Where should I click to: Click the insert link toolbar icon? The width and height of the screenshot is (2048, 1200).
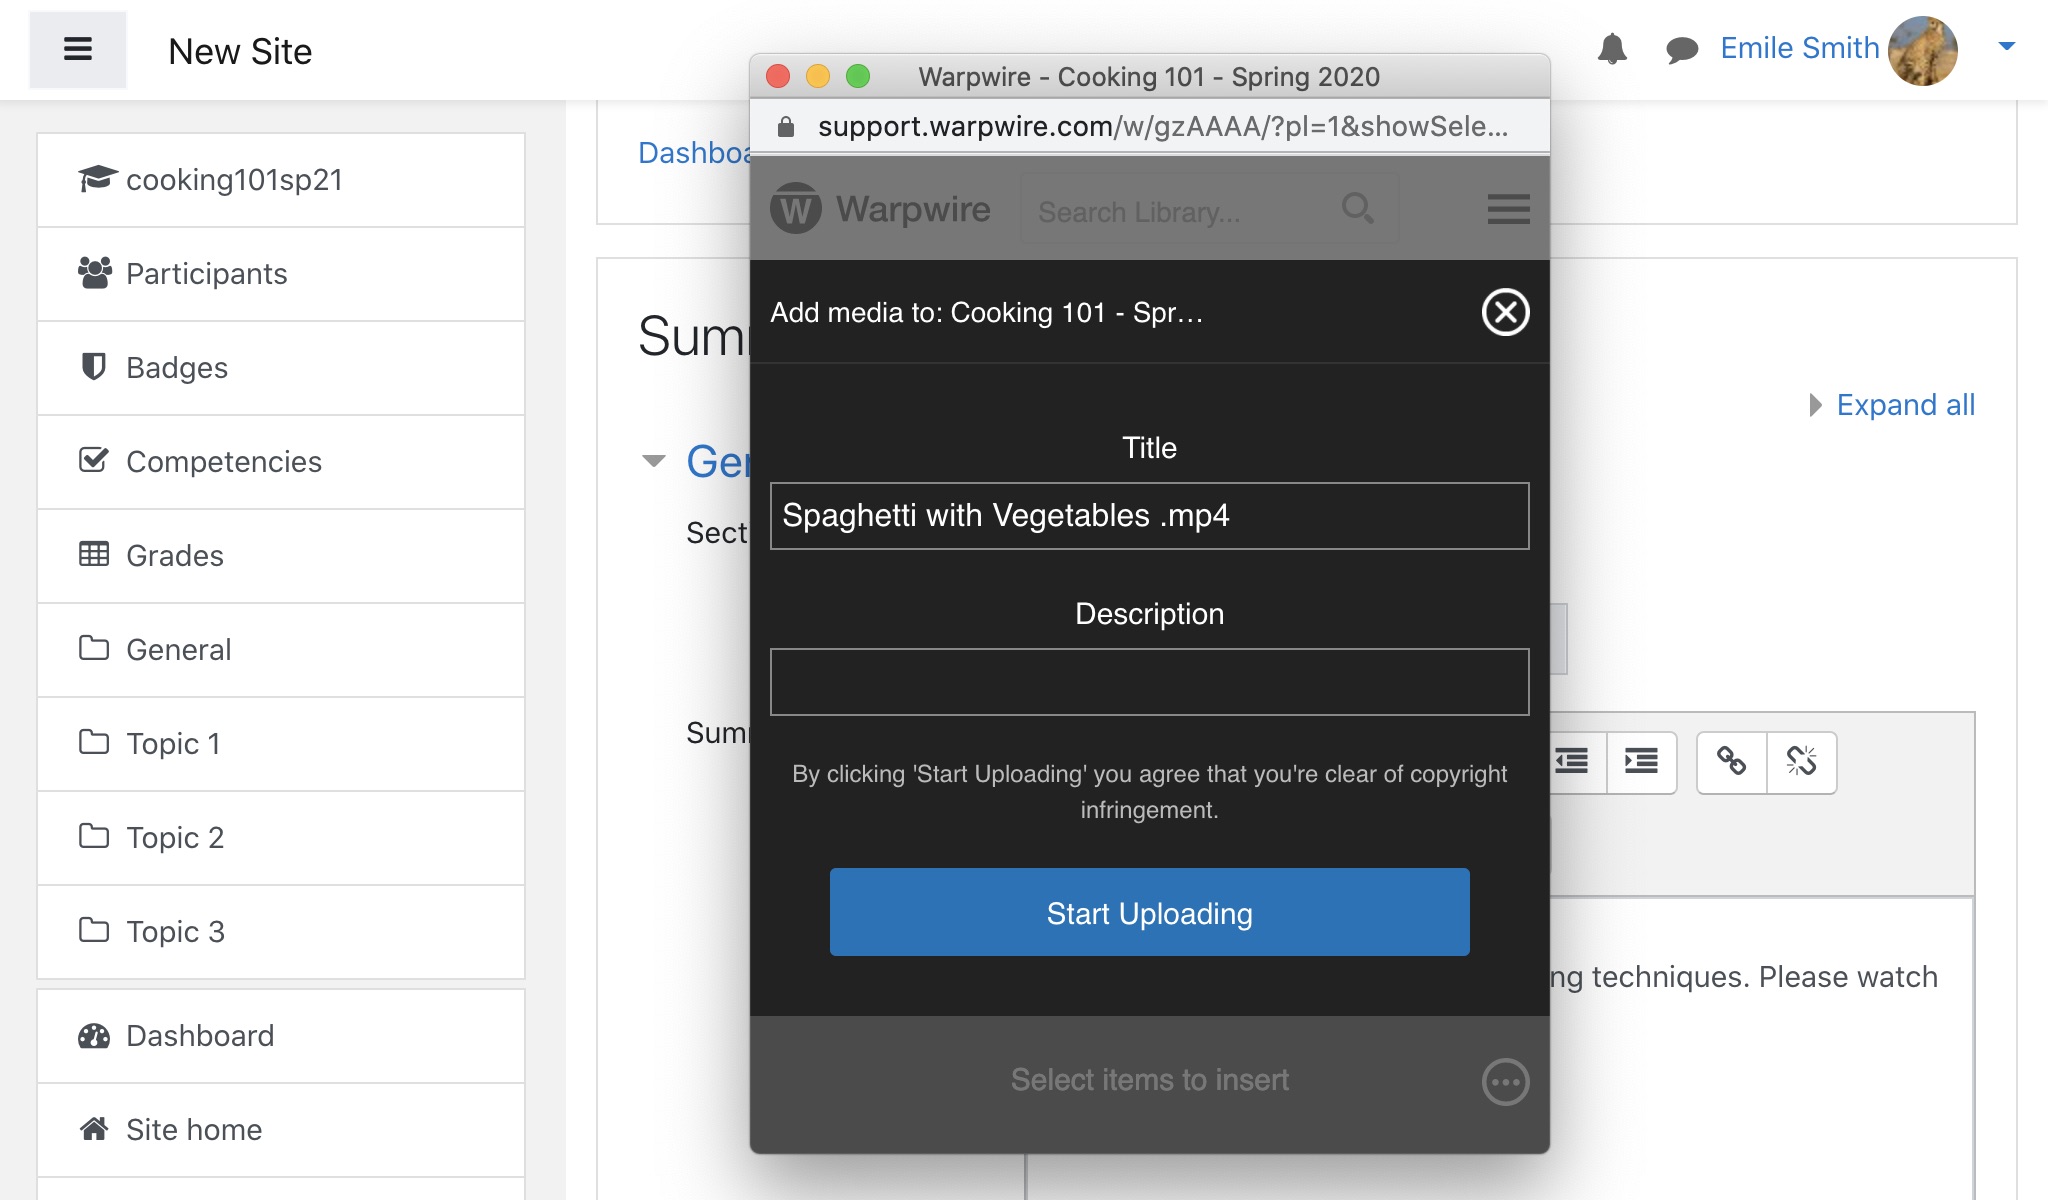(x=1731, y=762)
